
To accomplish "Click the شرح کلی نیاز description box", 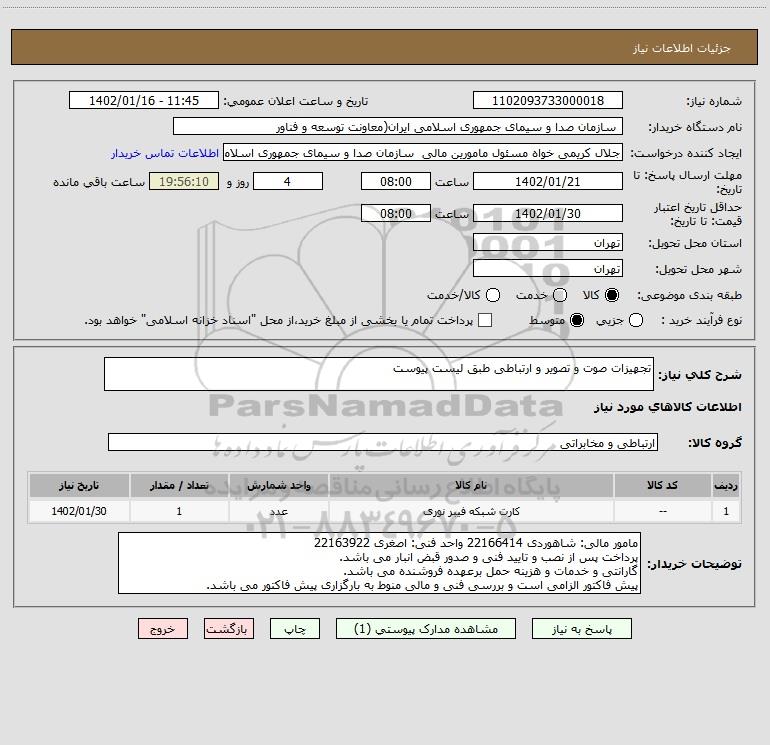I will coord(379,374).
